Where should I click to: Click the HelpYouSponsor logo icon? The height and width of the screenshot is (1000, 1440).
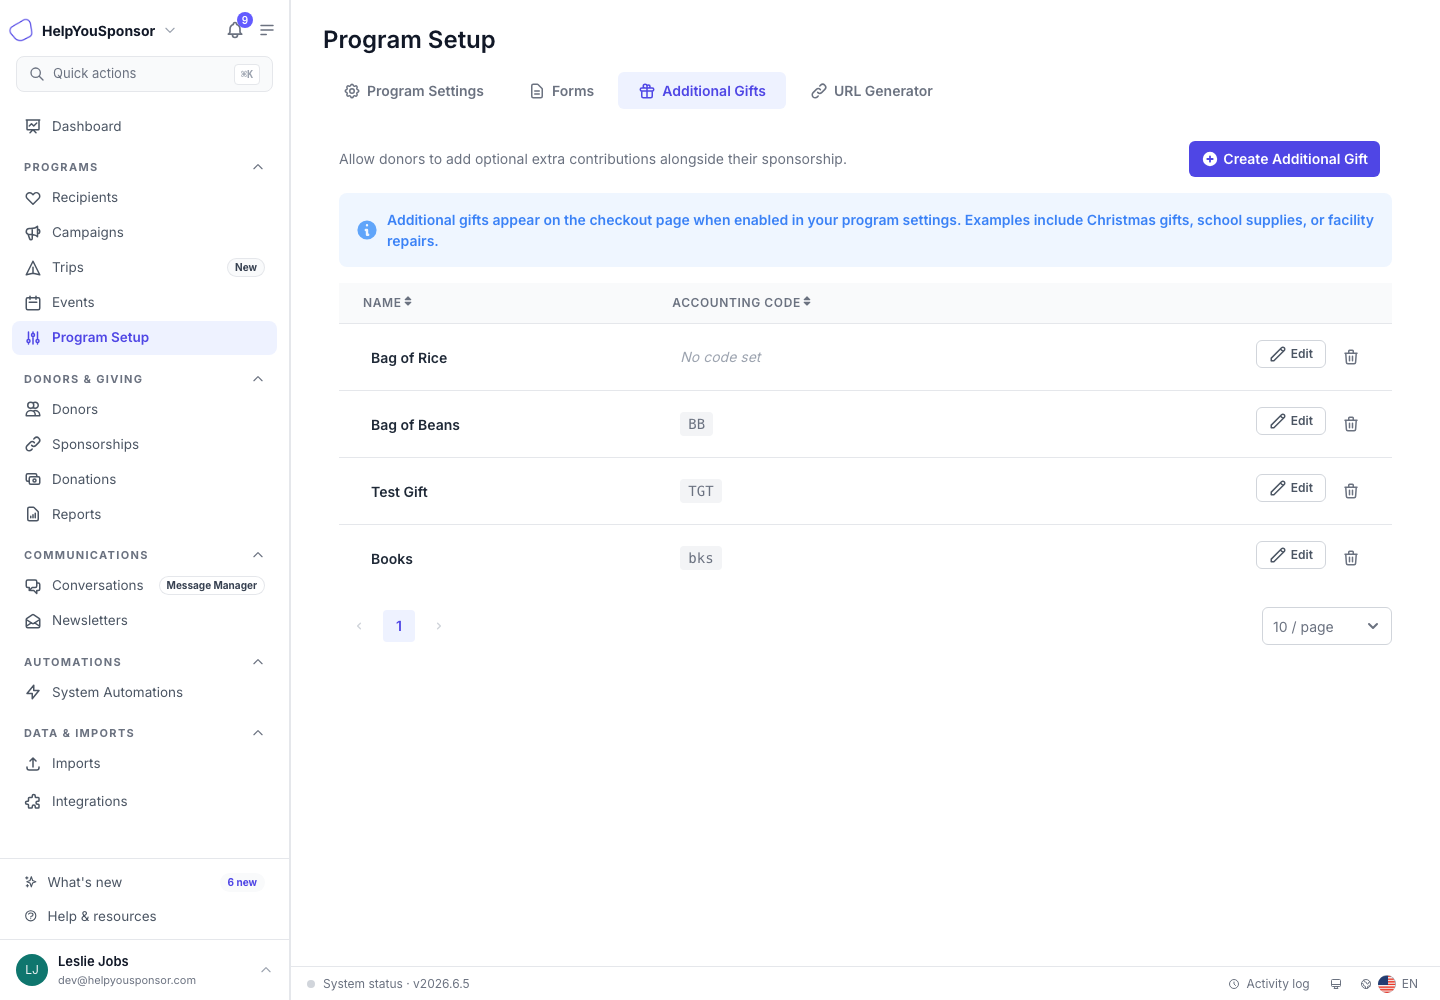[x=21, y=30]
